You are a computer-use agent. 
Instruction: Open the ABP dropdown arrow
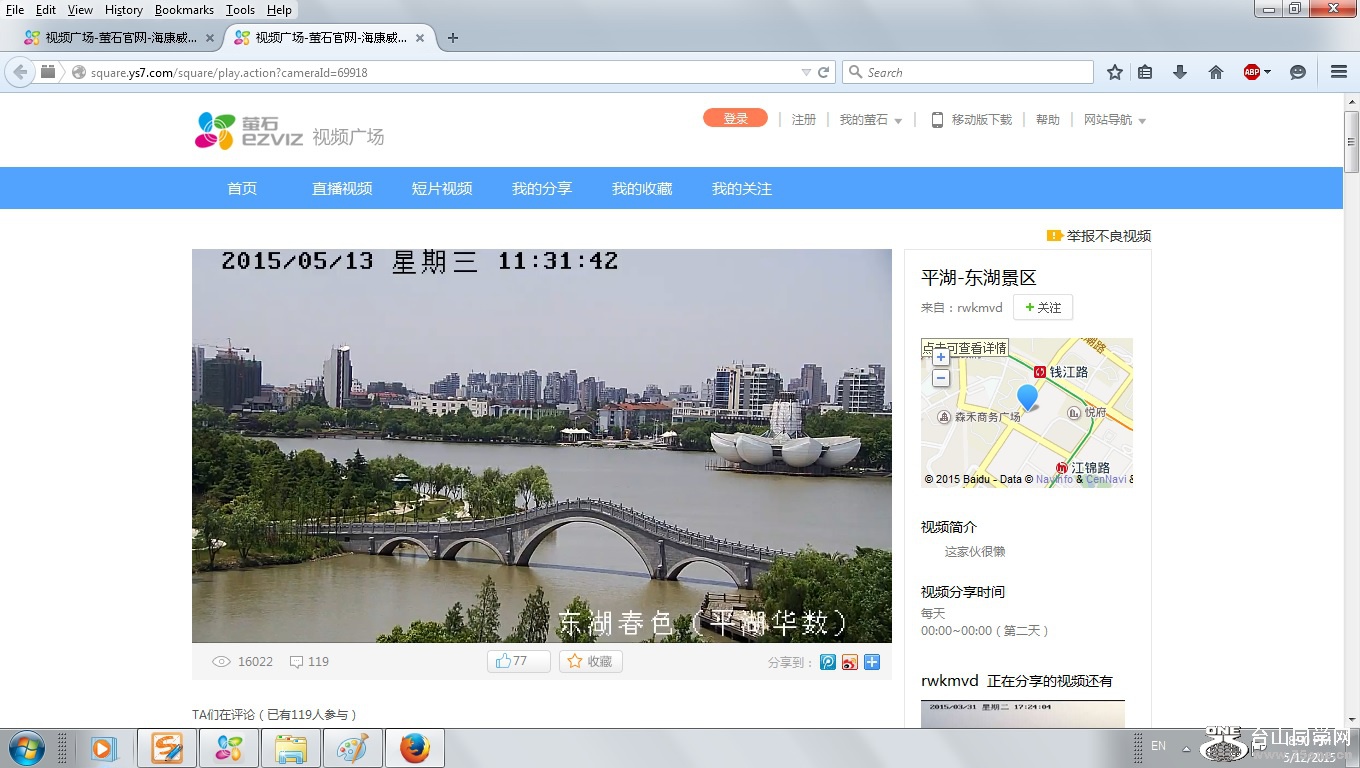click(x=1267, y=72)
